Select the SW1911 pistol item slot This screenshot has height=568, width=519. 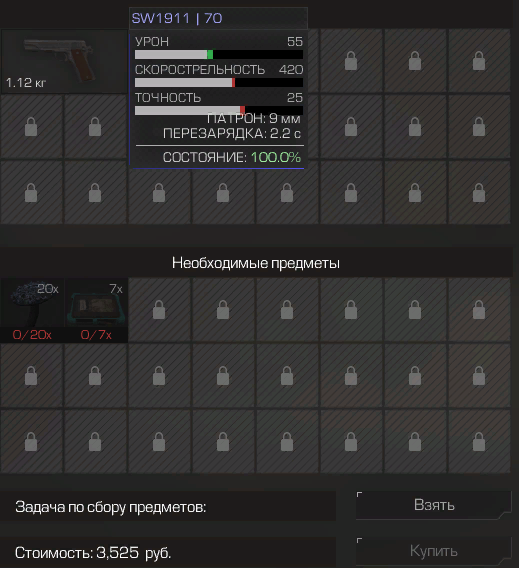pos(64,61)
